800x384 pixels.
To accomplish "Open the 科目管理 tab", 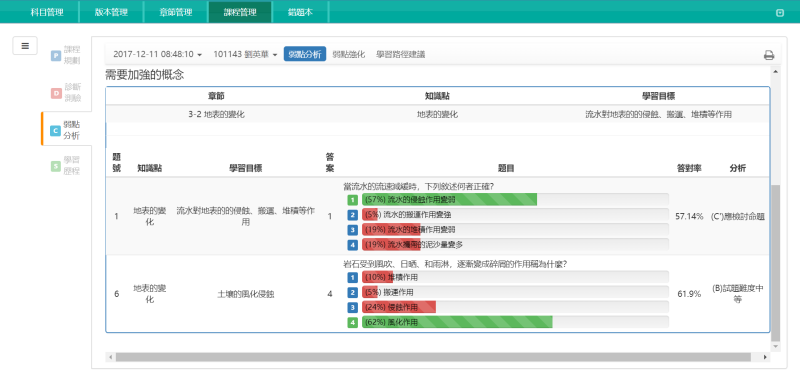I will click(x=47, y=12).
